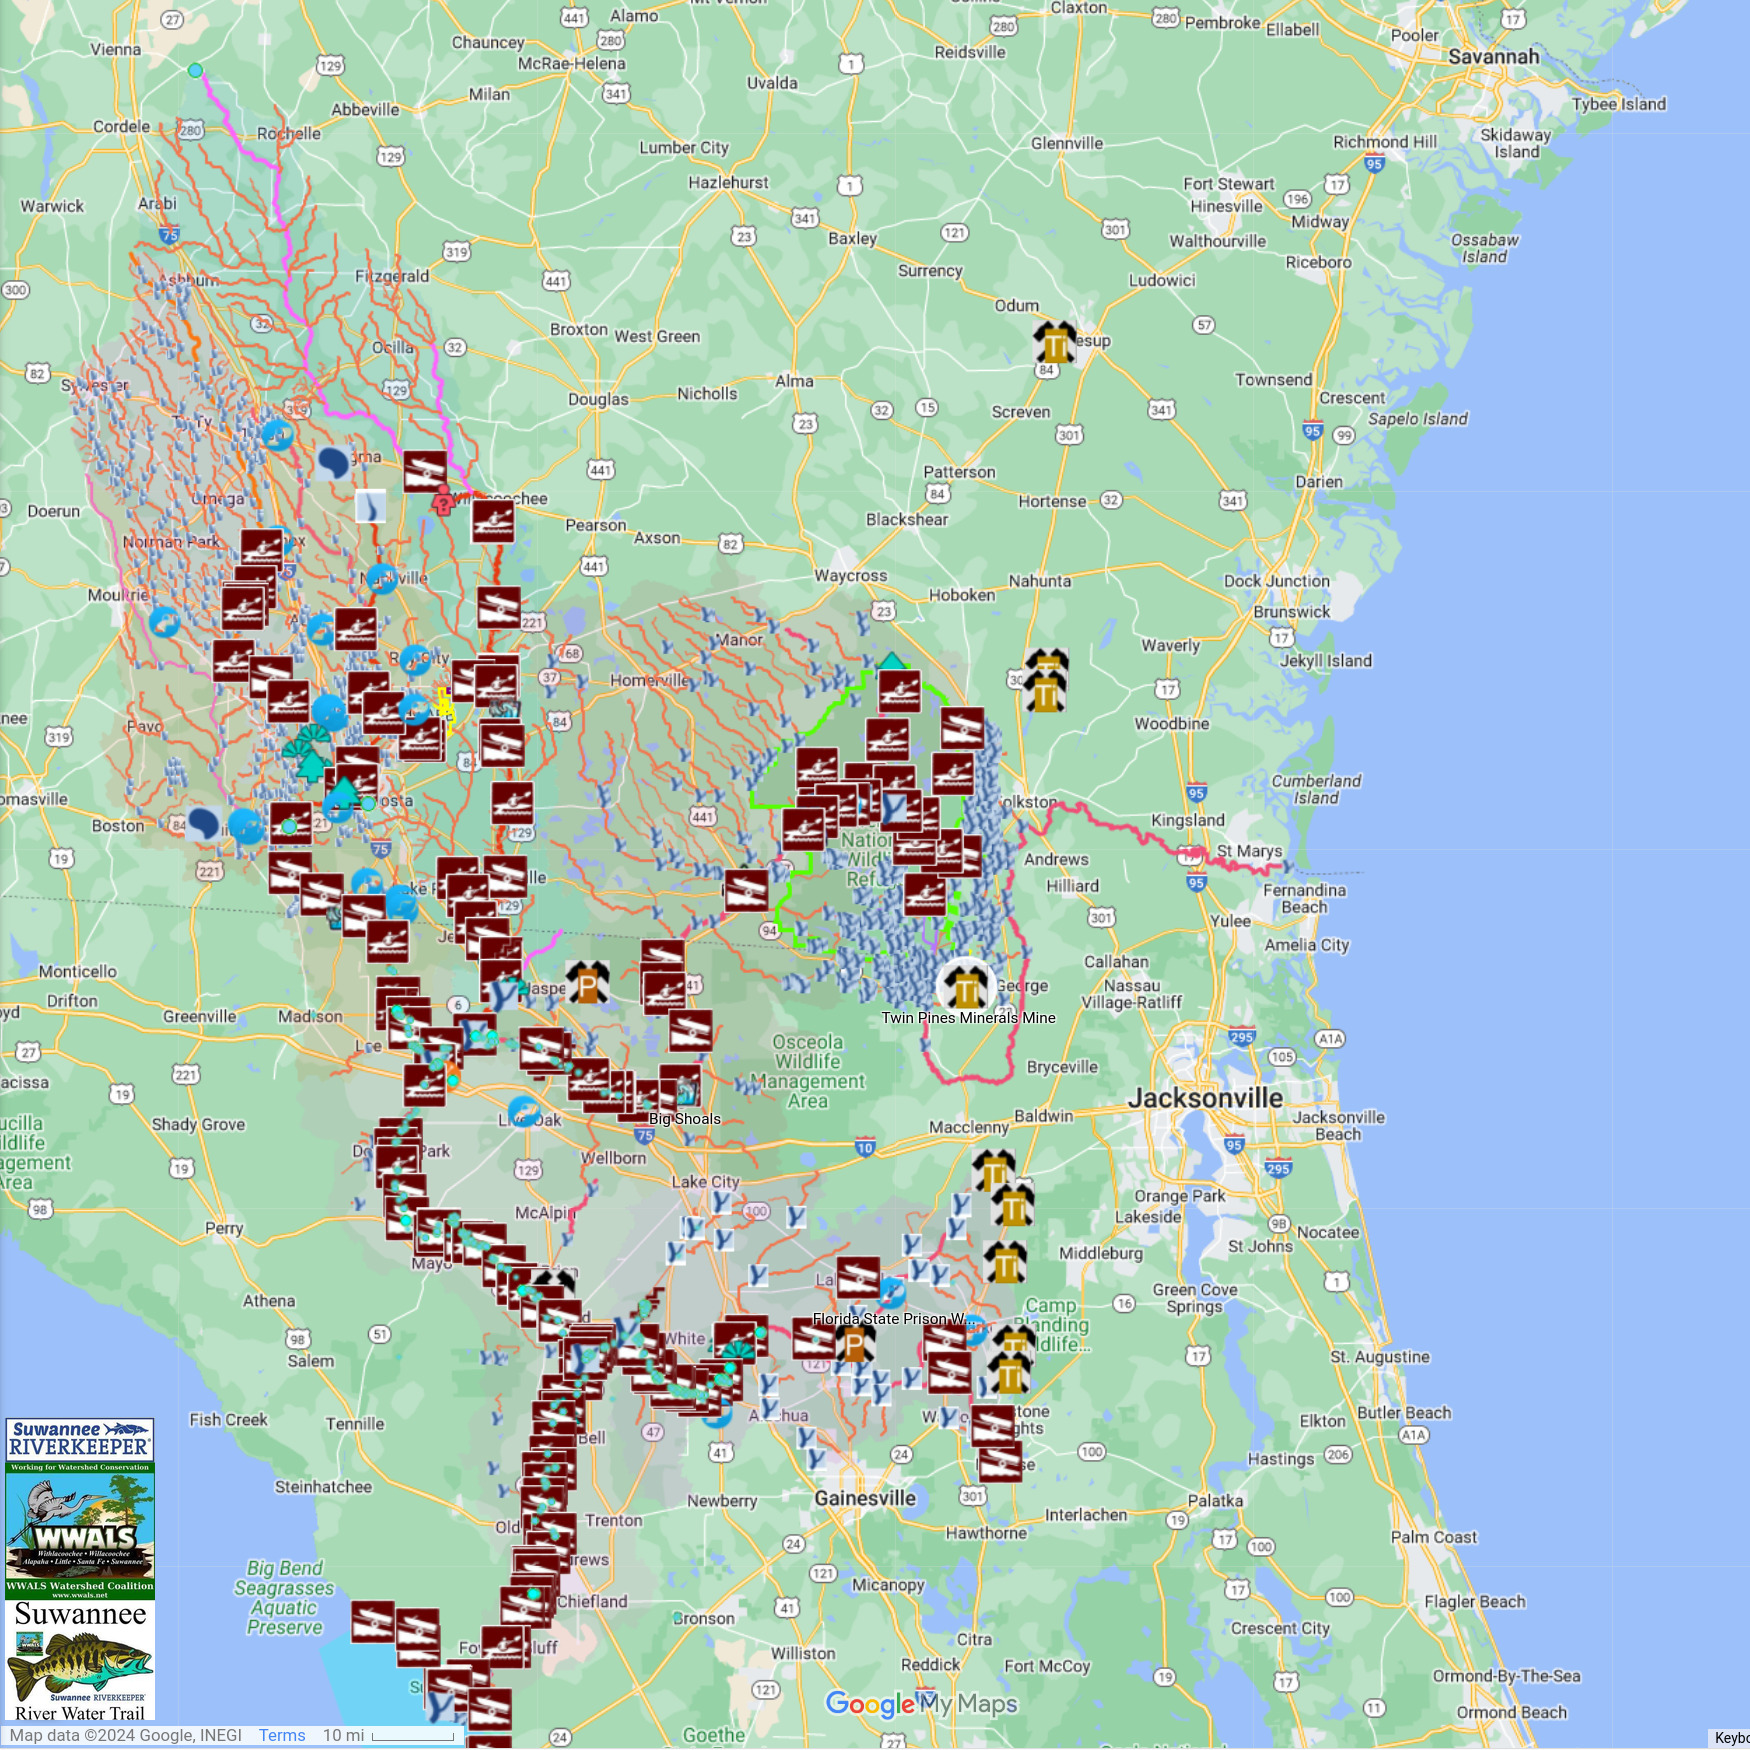
Task: Select the kayak marker below the teal triangle
Action: tap(899, 691)
